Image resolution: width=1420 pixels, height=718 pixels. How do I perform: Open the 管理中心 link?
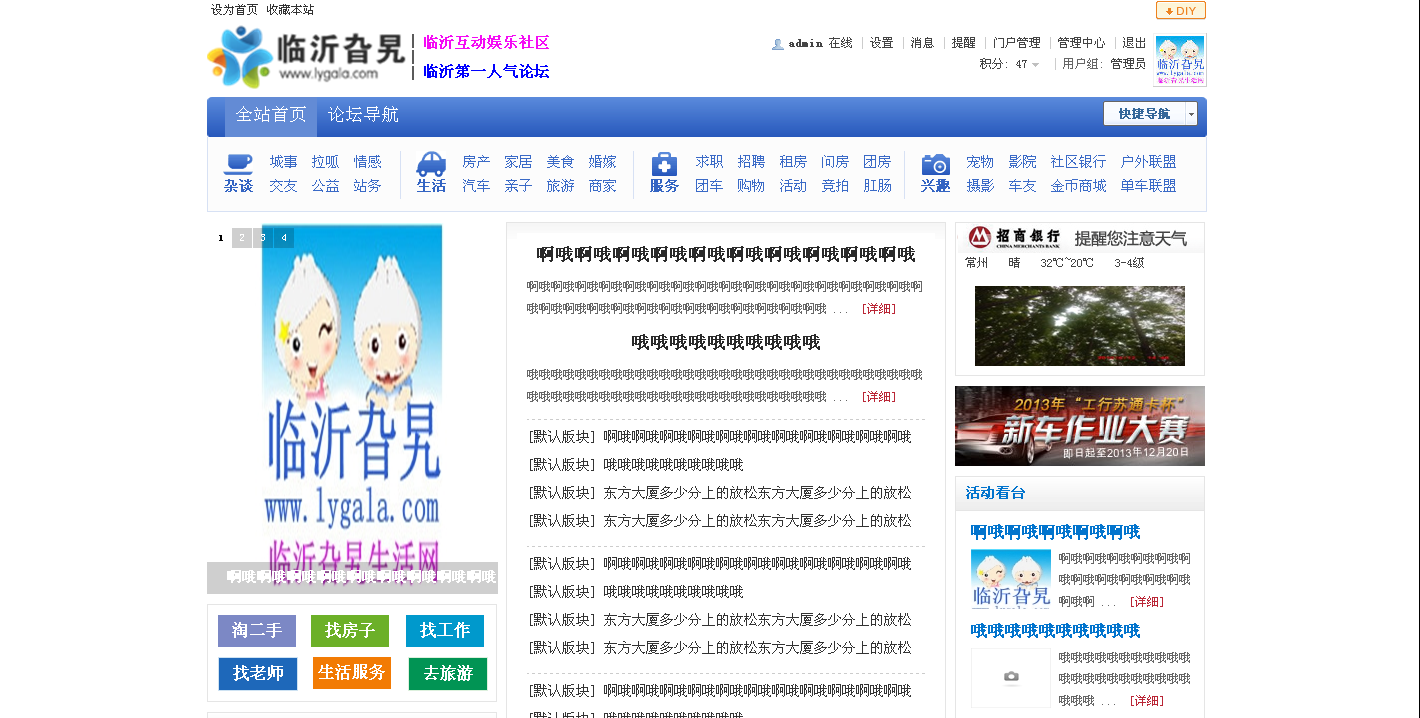coord(1081,43)
